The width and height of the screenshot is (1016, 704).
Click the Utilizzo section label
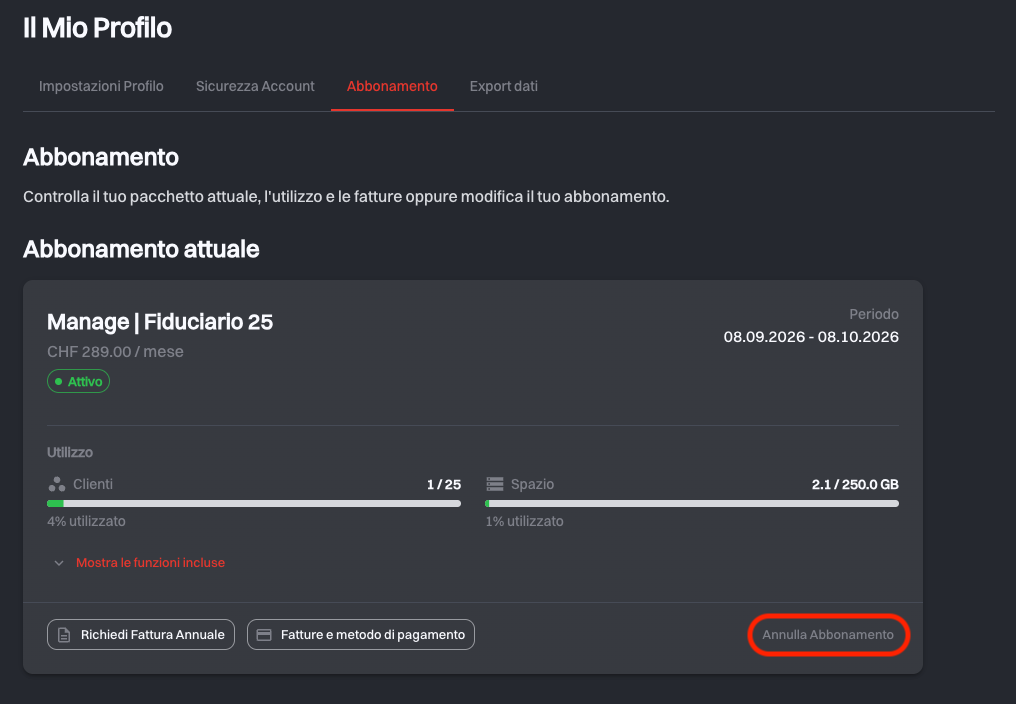pos(70,452)
